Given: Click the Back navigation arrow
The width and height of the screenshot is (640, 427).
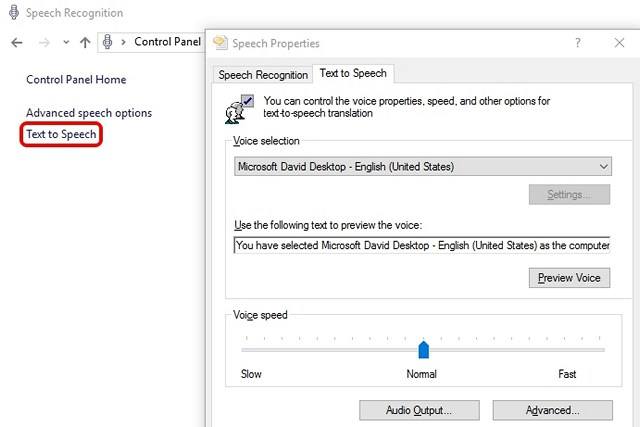Looking at the screenshot, I should 17,42.
